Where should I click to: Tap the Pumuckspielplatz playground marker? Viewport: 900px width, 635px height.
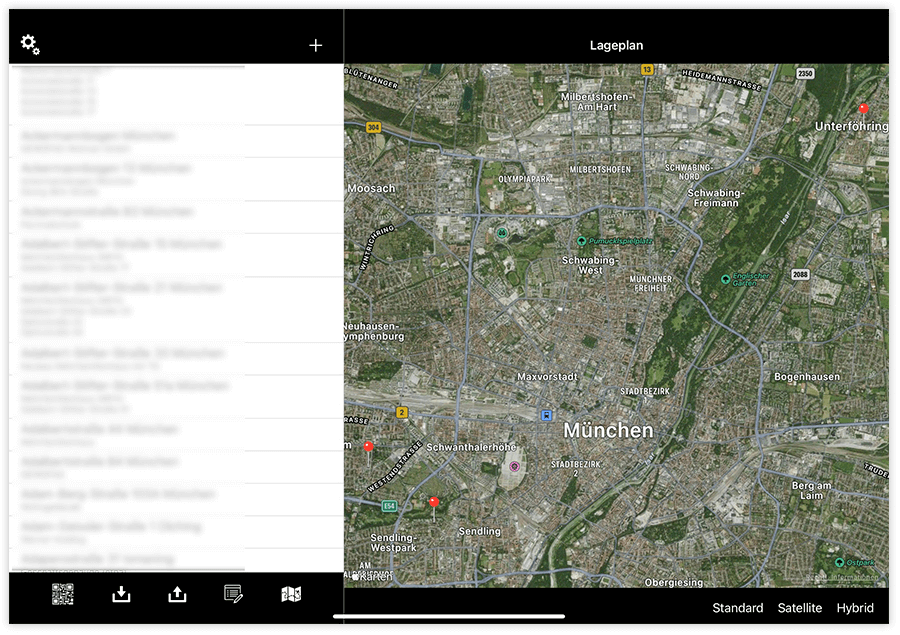583,240
